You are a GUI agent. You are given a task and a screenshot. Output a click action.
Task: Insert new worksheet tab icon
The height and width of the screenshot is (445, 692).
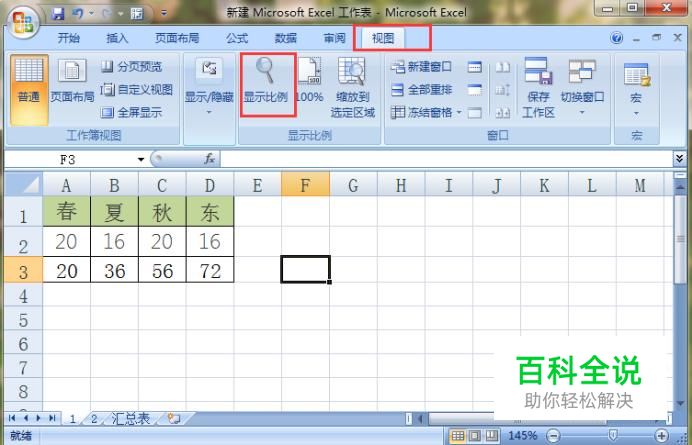pos(174,418)
